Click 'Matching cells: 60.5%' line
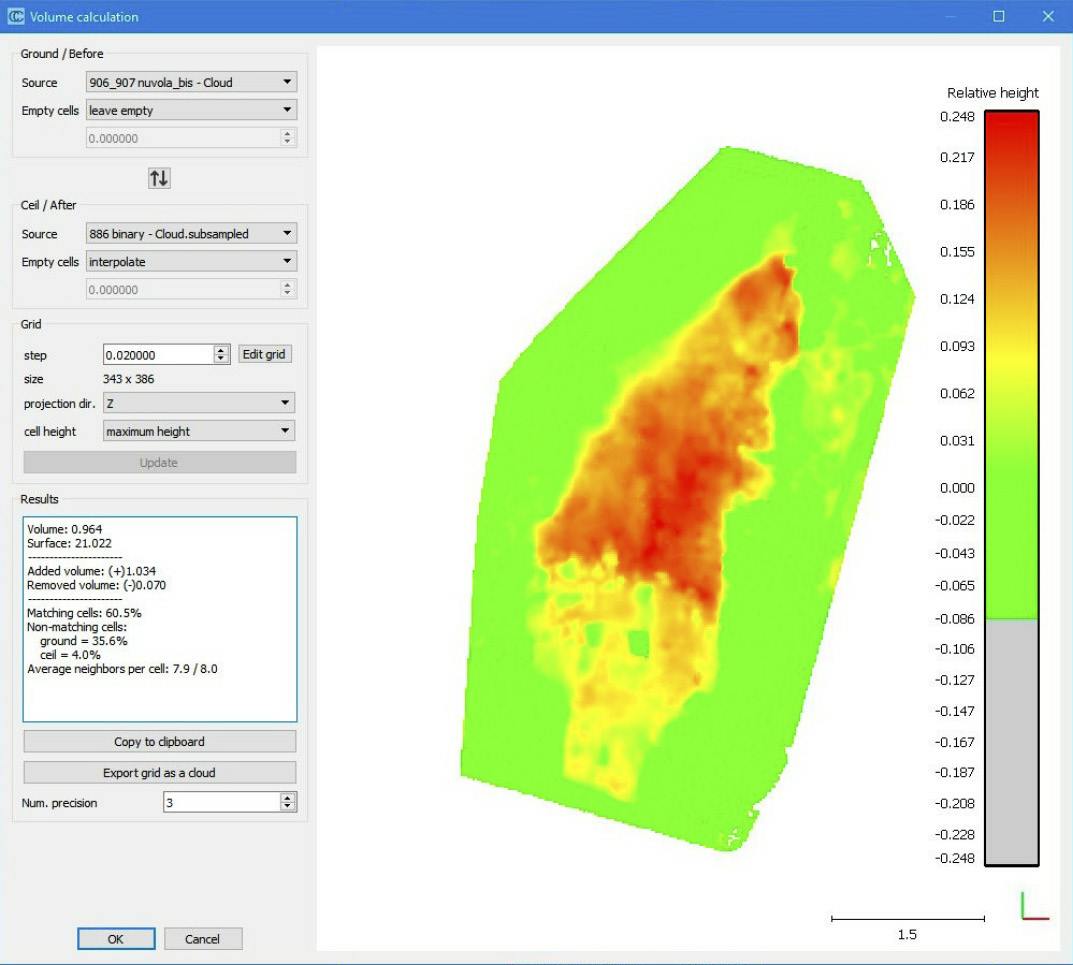 (84, 613)
